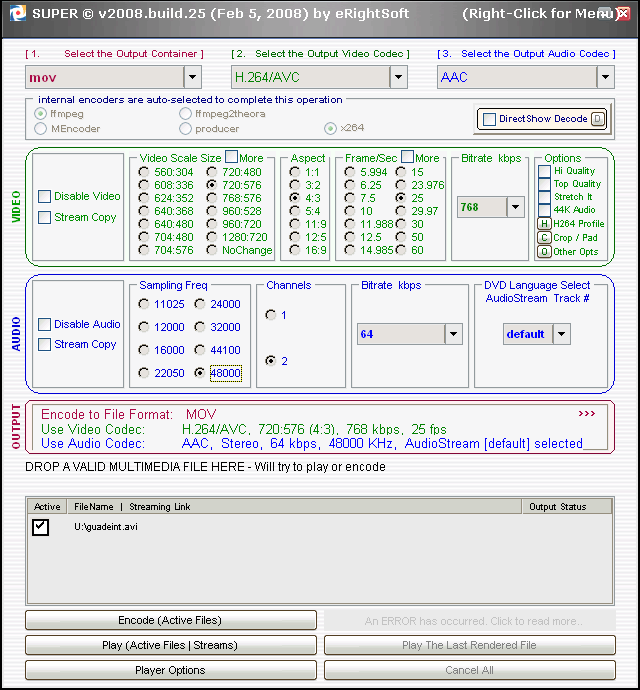Click the FileName column header
Viewport: 640px width, 690px height.
click(x=94, y=507)
